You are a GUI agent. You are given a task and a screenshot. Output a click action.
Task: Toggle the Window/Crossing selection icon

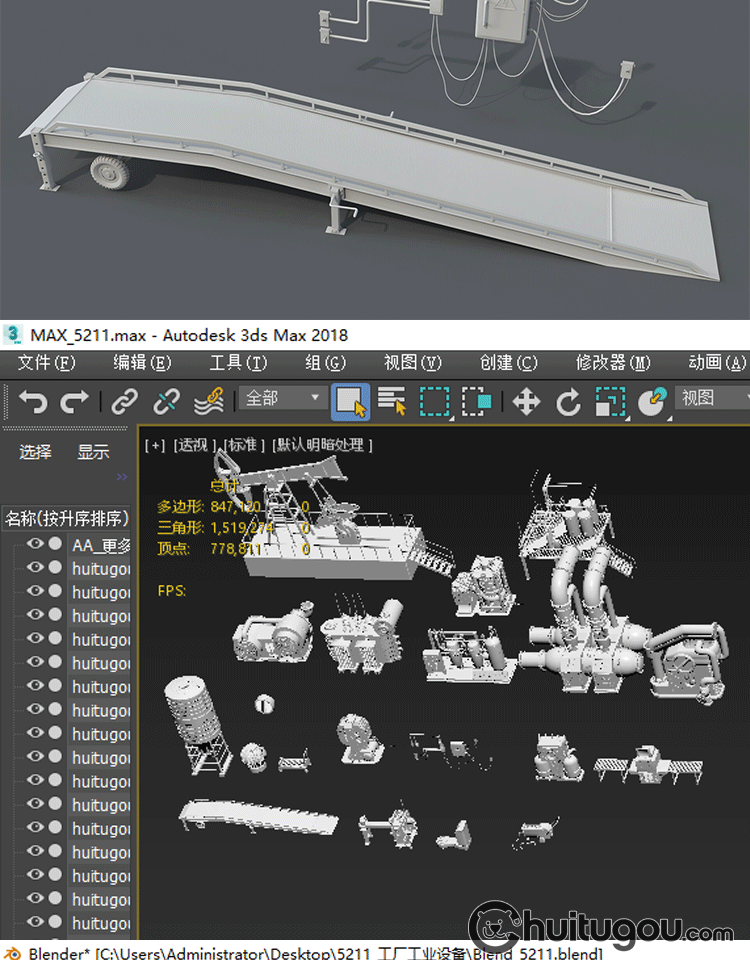click(476, 402)
